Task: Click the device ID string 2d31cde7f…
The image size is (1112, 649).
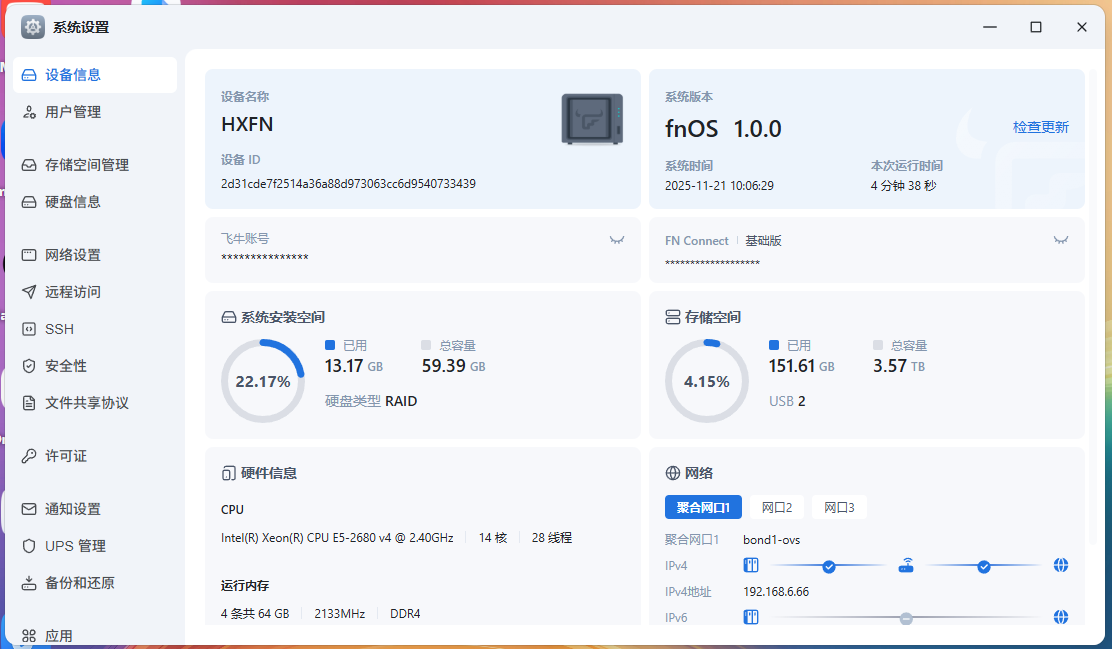Action: click(348, 184)
